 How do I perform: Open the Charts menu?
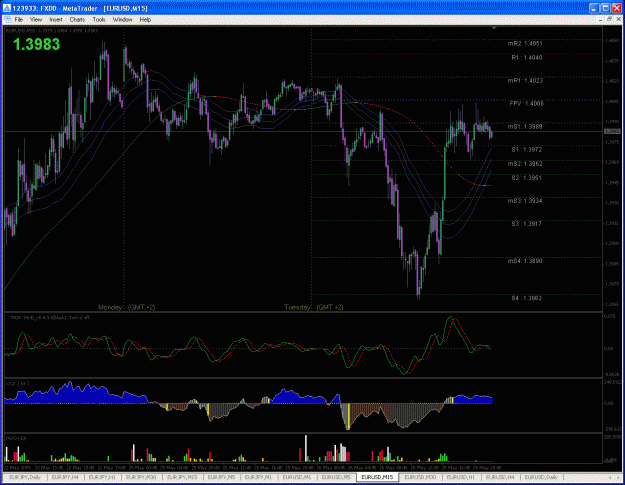tap(77, 20)
